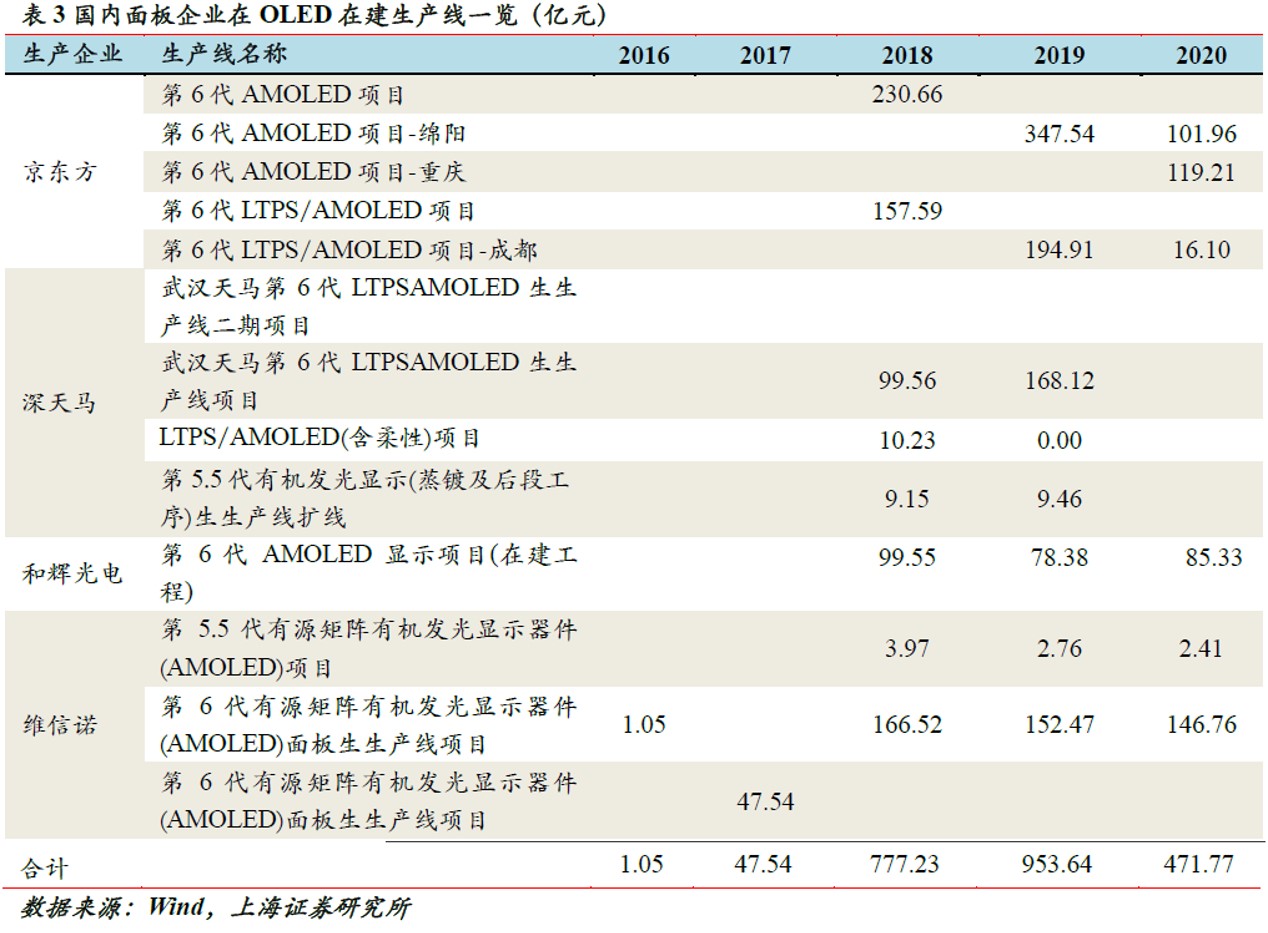Click the value 99.56
This screenshot has width=1268, height=933.
click(x=907, y=381)
